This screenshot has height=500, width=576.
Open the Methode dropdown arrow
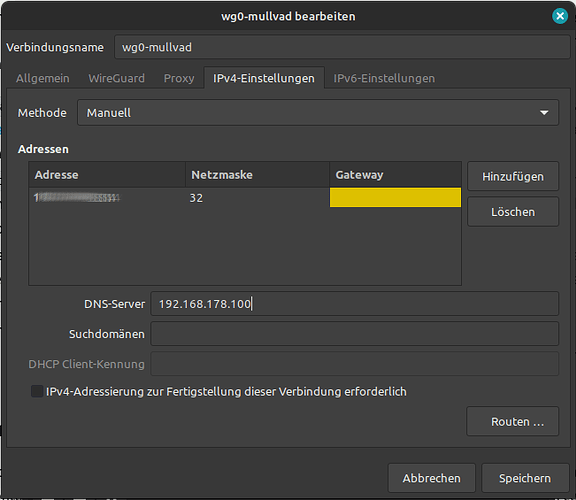[x=544, y=113]
